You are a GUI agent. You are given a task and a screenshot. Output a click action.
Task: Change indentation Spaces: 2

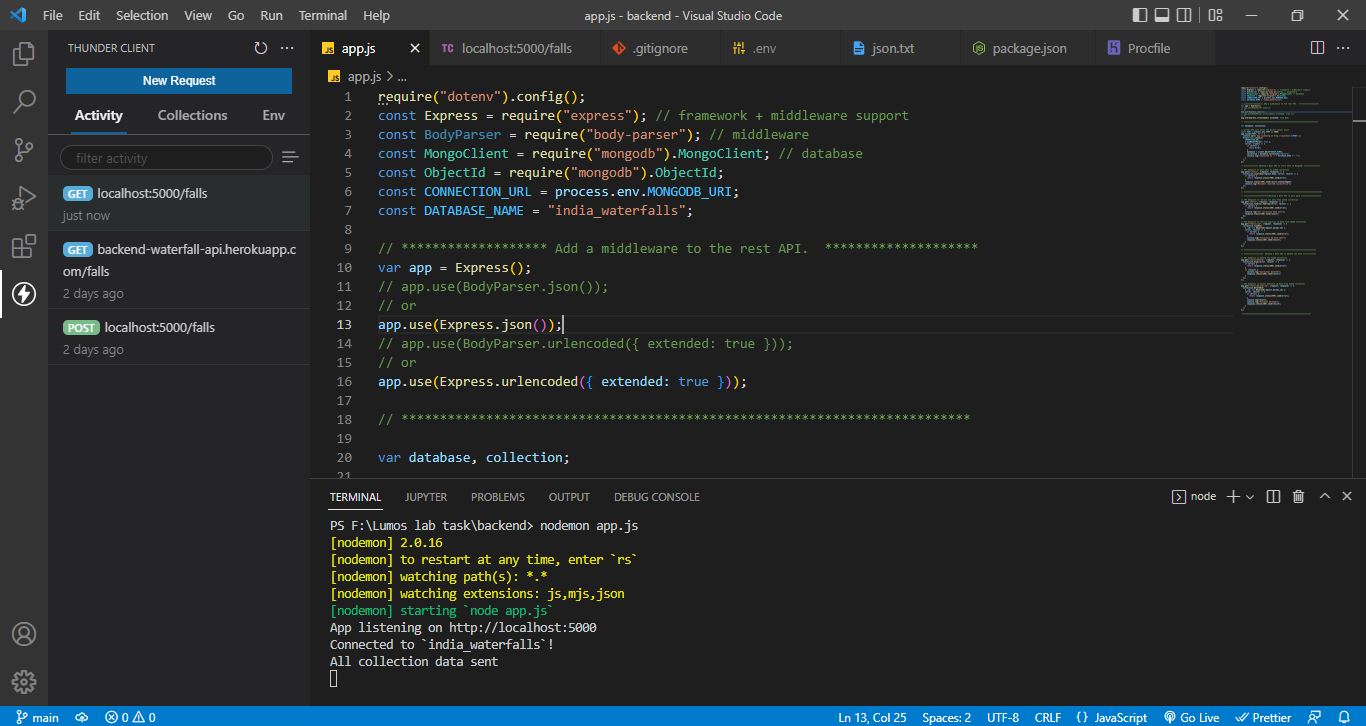(x=946, y=717)
